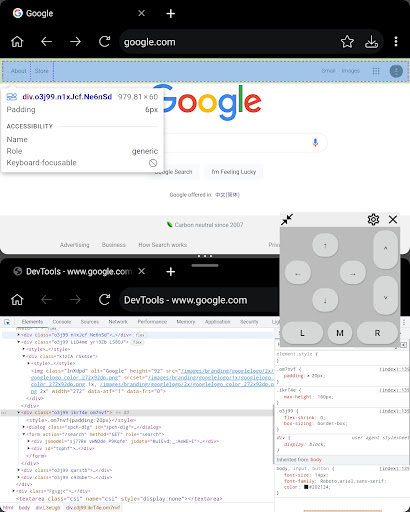
Task: Open the Google apps grid
Action: 376,71
